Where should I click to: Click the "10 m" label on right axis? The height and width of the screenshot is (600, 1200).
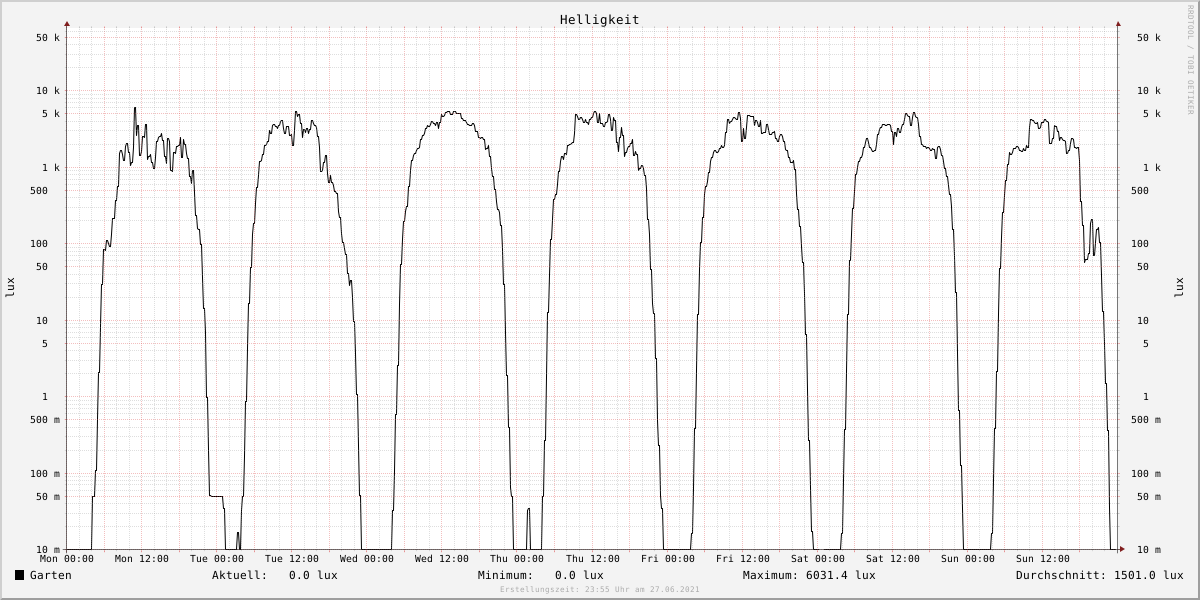[x=1149, y=550]
